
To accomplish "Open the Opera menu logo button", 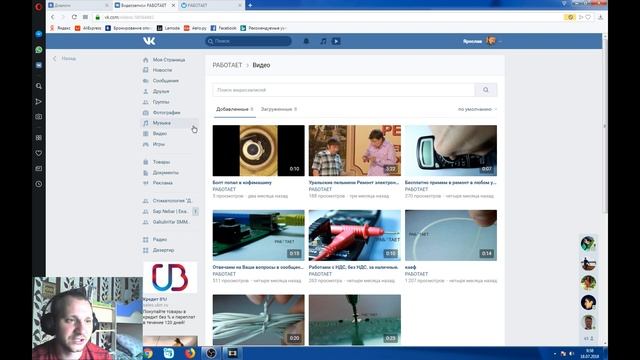I will point(38,7).
